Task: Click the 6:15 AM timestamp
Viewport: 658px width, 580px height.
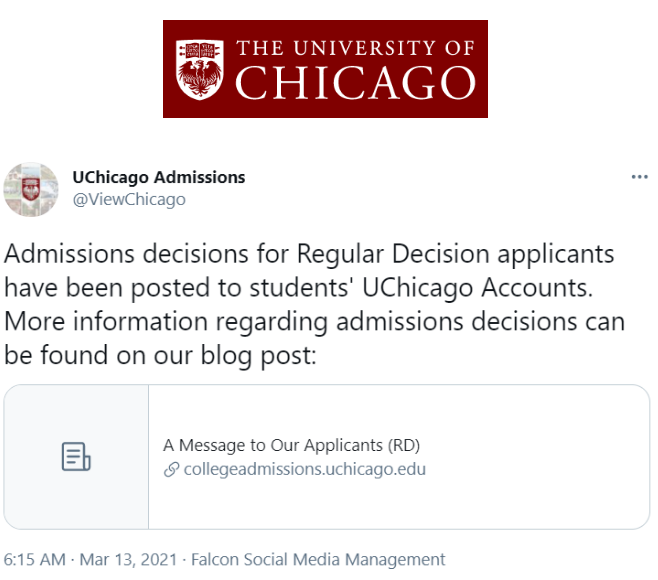Action: point(34,559)
